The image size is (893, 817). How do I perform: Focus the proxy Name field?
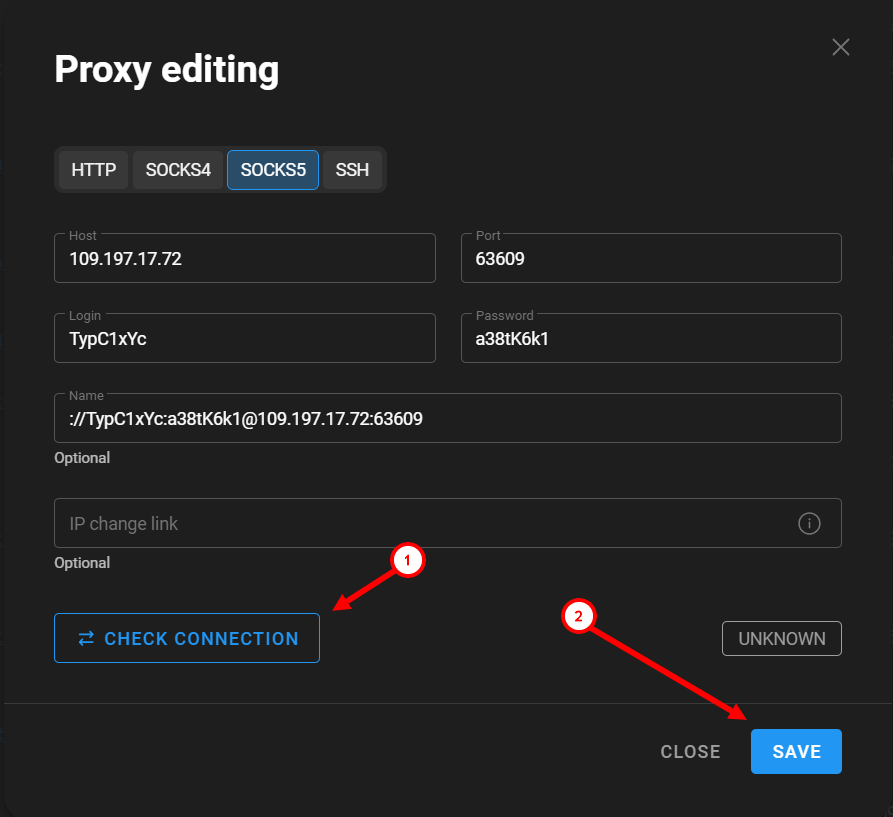coord(447,419)
